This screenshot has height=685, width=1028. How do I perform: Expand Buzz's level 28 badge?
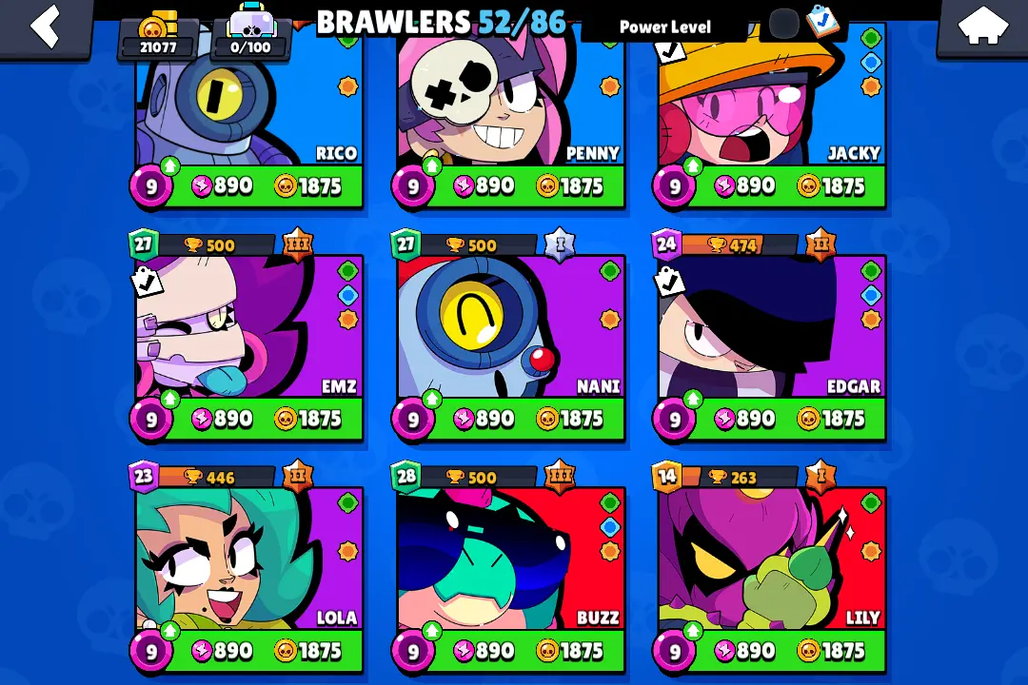[x=406, y=476]
